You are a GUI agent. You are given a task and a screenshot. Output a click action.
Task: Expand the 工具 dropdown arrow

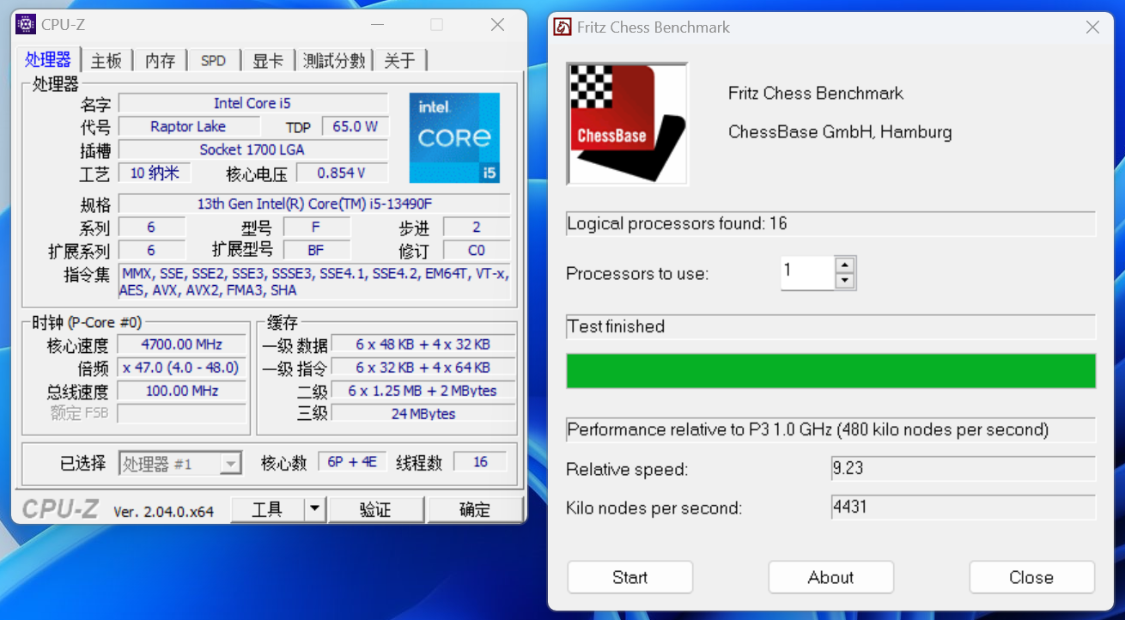(314, 509)
